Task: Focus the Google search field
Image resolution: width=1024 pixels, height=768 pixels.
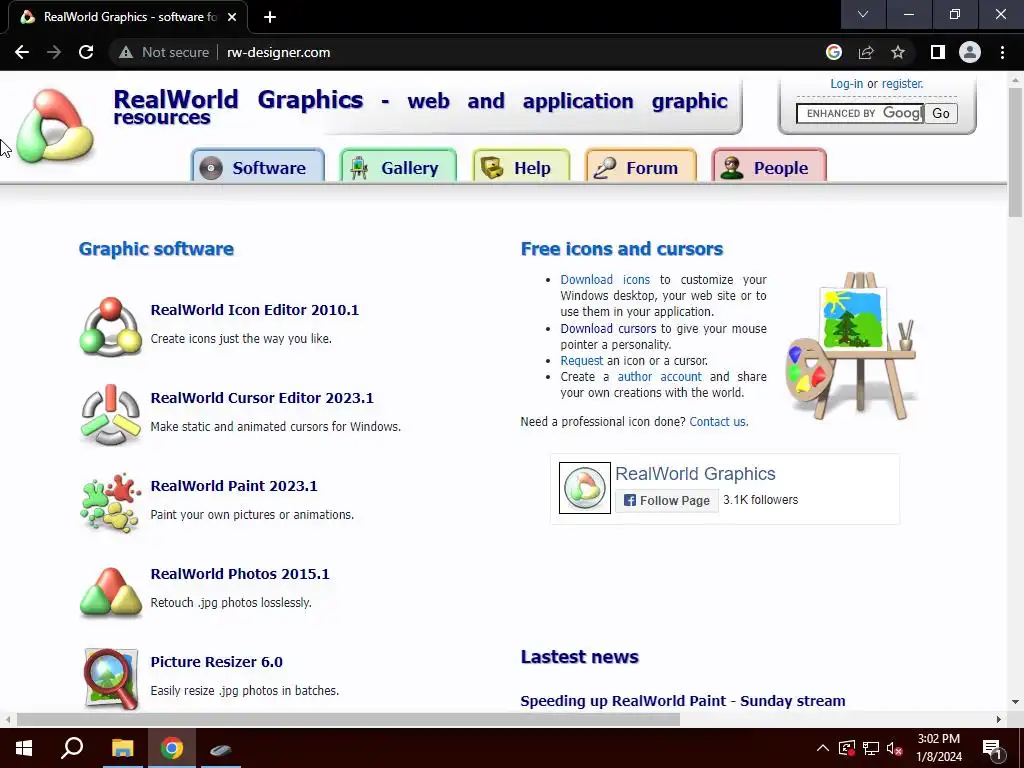Action: [x=859, y=113]
